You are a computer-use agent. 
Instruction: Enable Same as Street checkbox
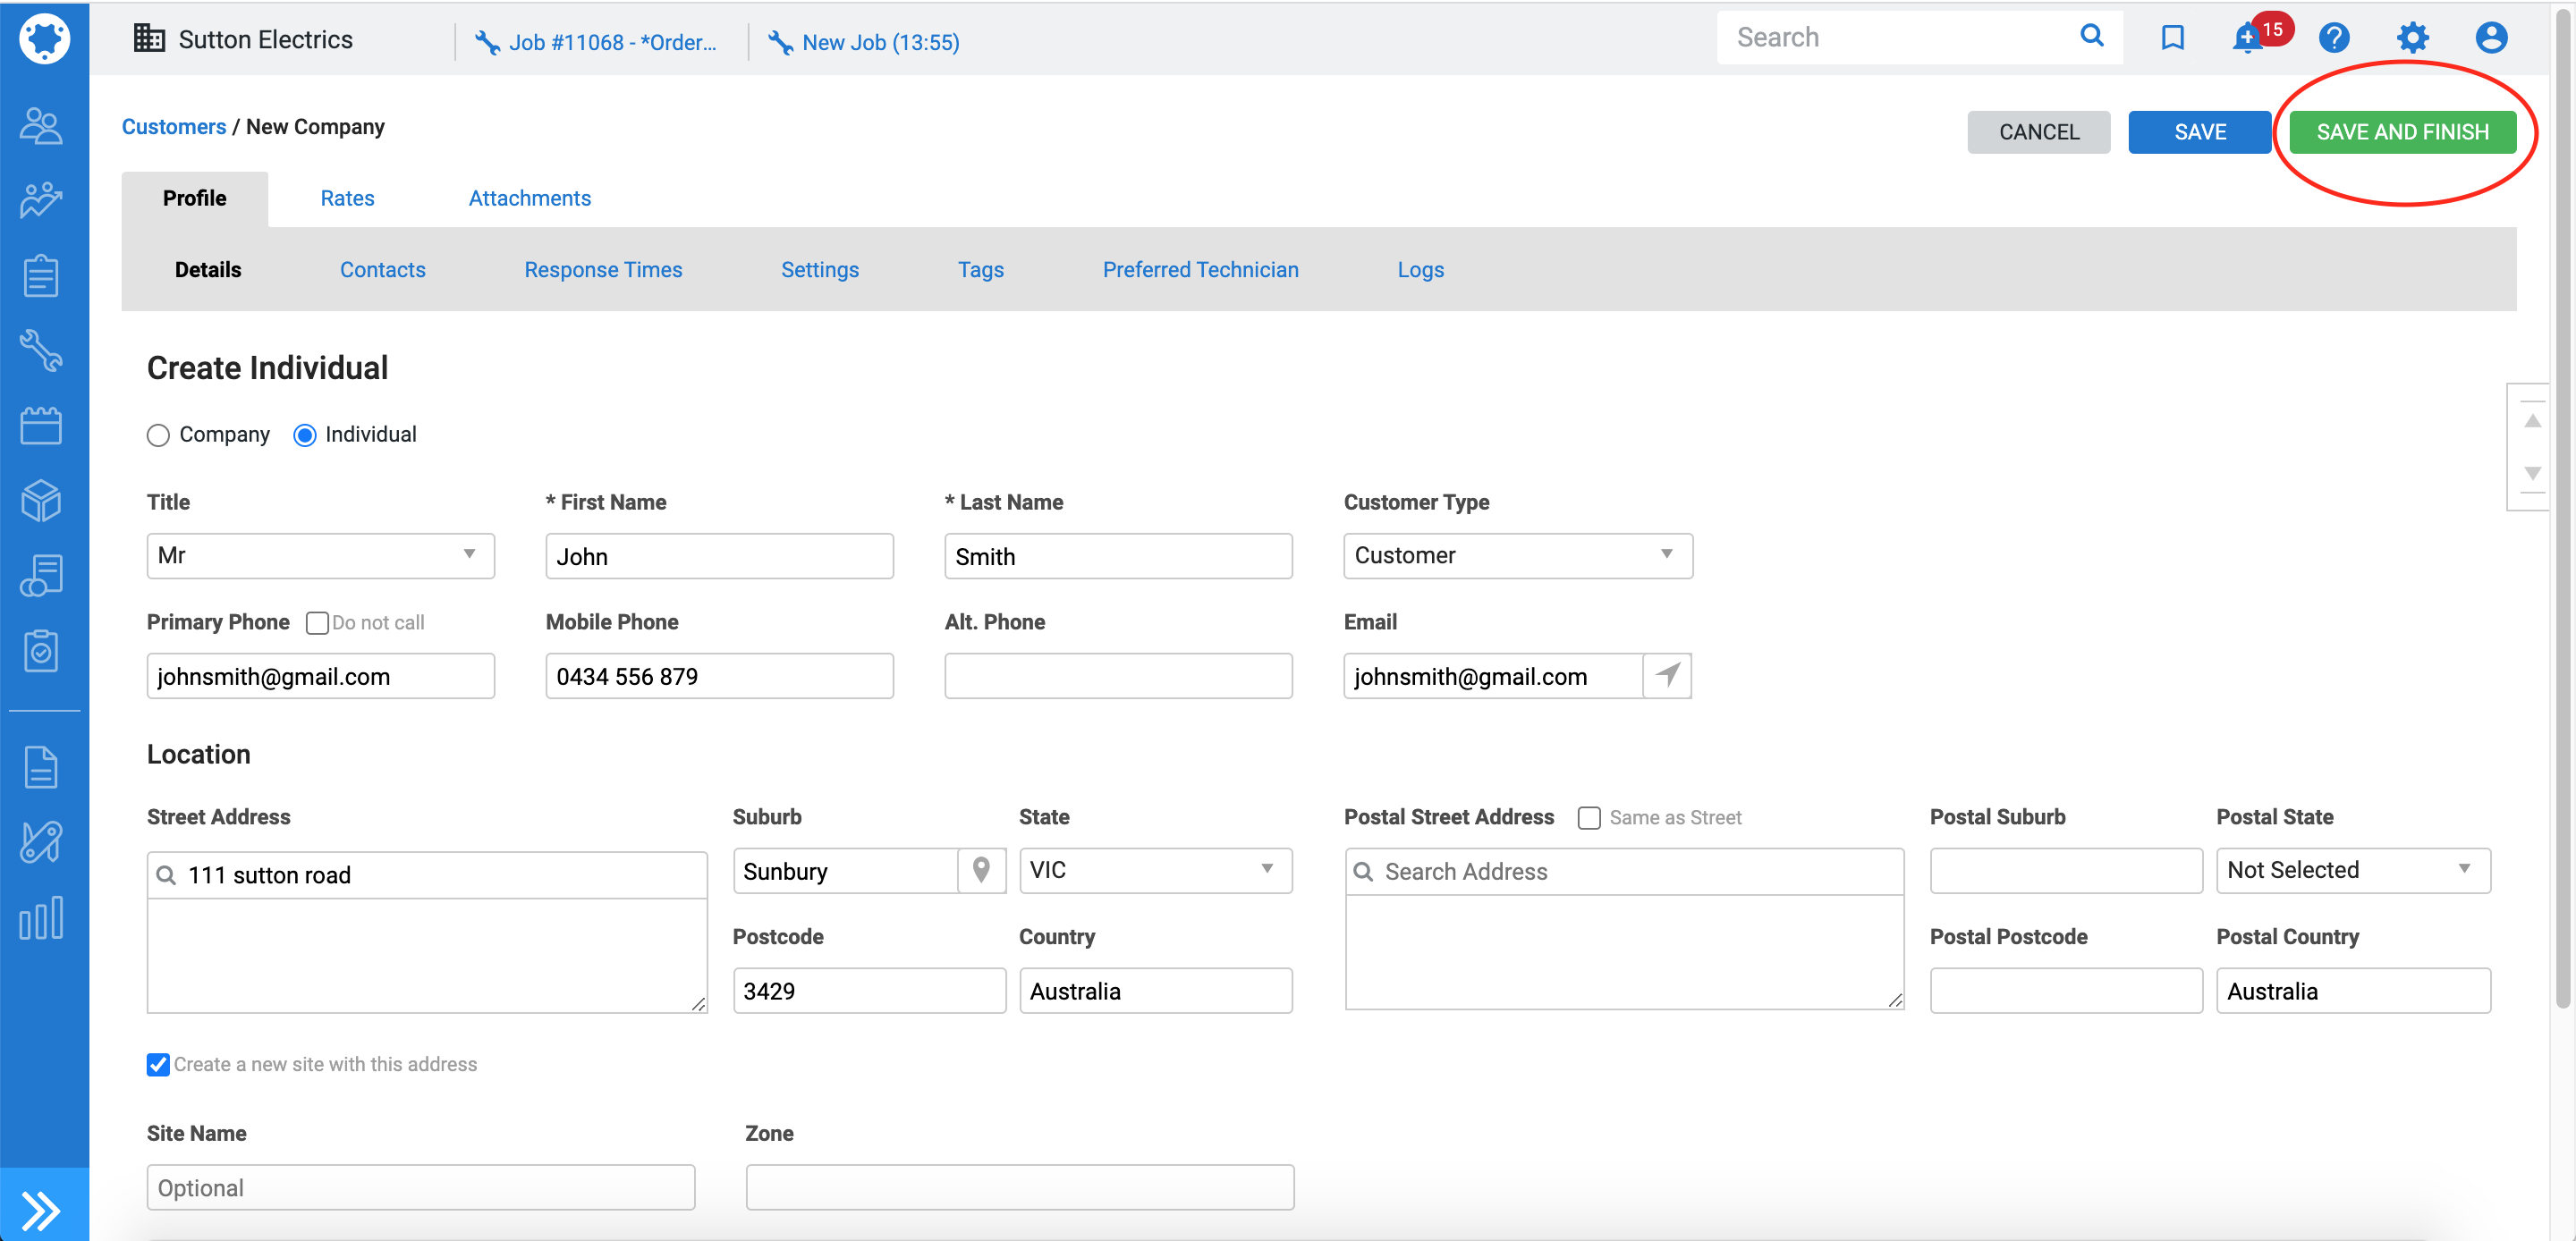click(1588, 818)
